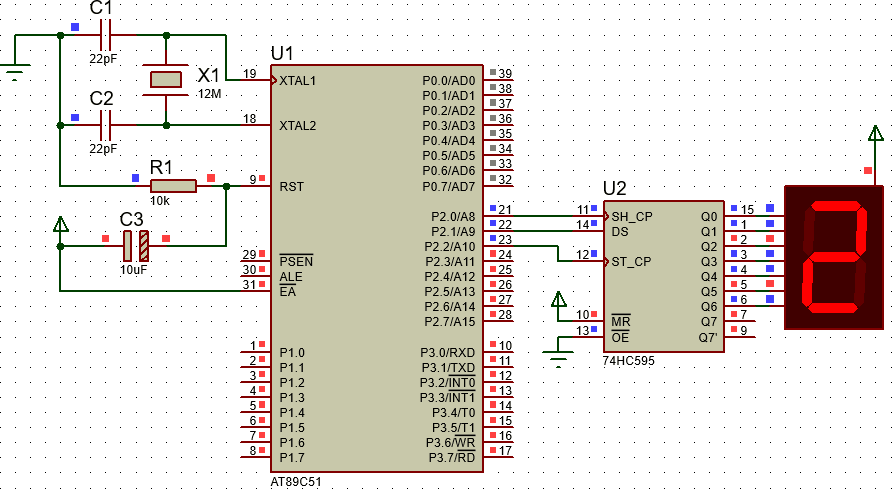This screenshot has height=493, width=895.
Task: Click the ground symbol below U2 OE pin
Action: [558, 358]
